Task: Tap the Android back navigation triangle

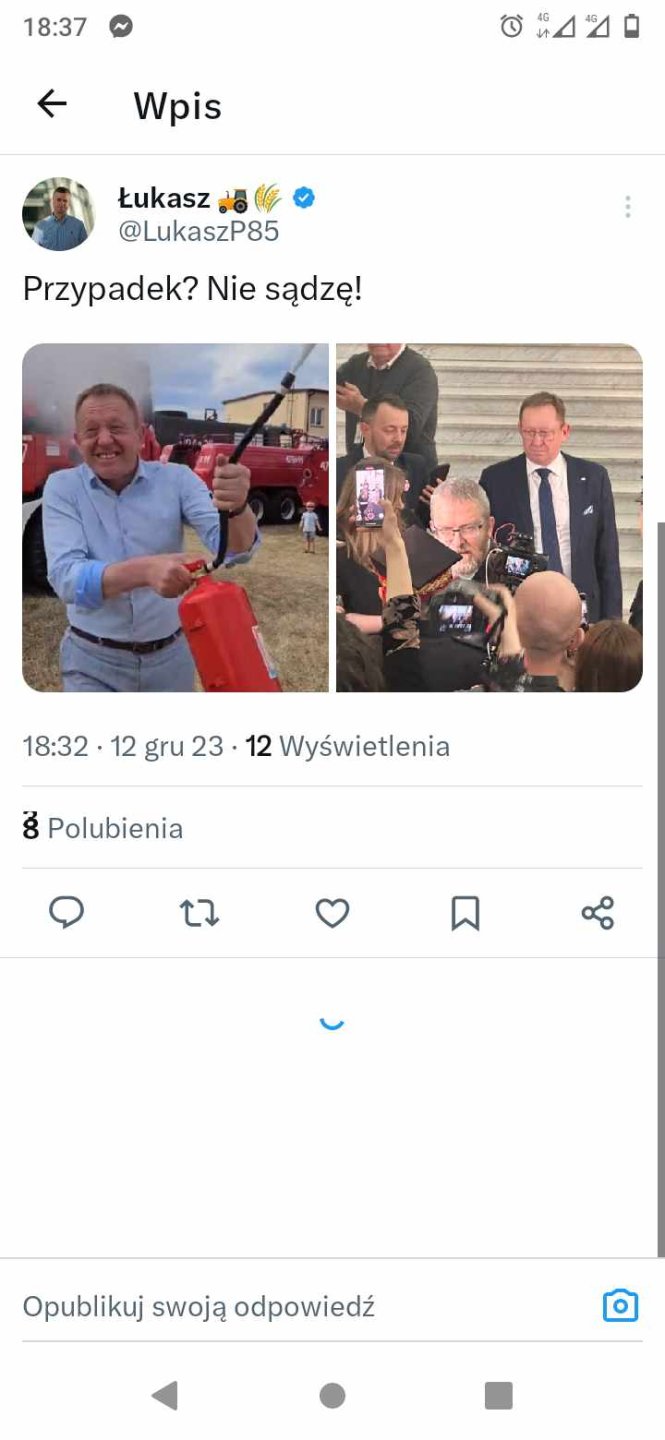Action: click(165, 1395)
